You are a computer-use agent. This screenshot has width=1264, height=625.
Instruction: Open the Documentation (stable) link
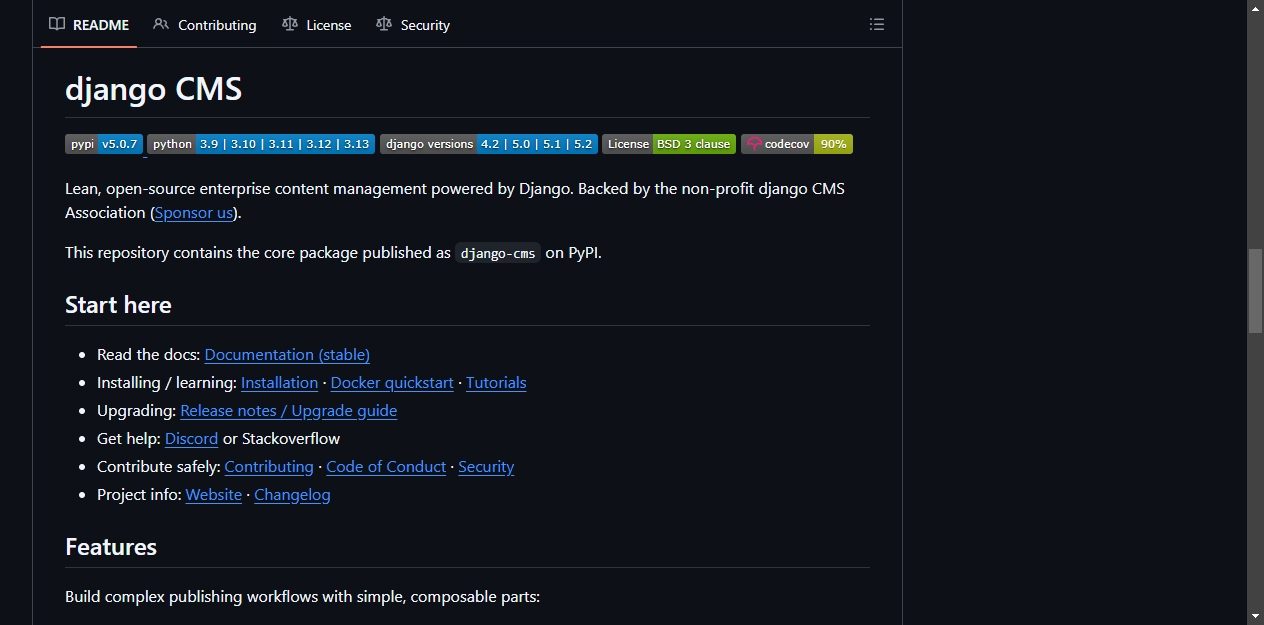(287, 355)
